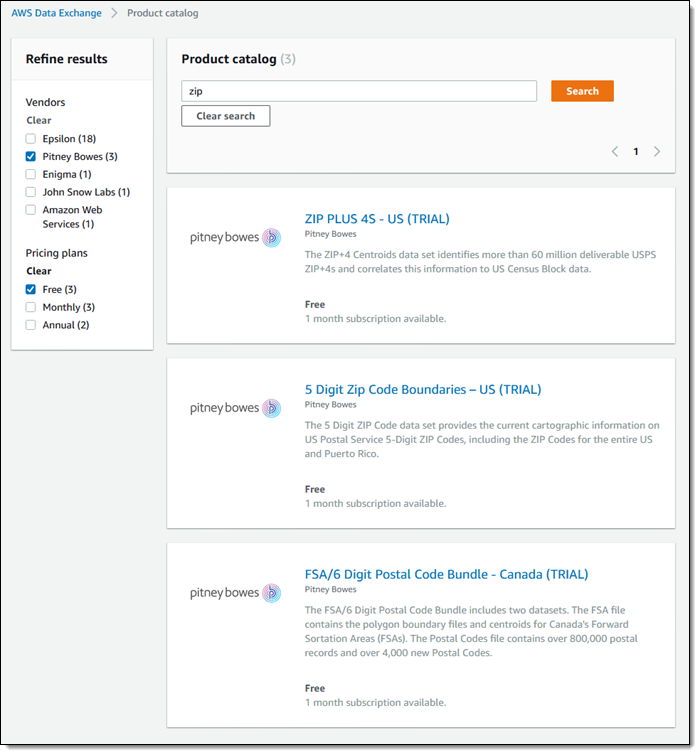This screenshot has height=755, width=700.
Task: Open the ZIP PLUS 4S - US (TRIAL) product
Action: point(377,219)
